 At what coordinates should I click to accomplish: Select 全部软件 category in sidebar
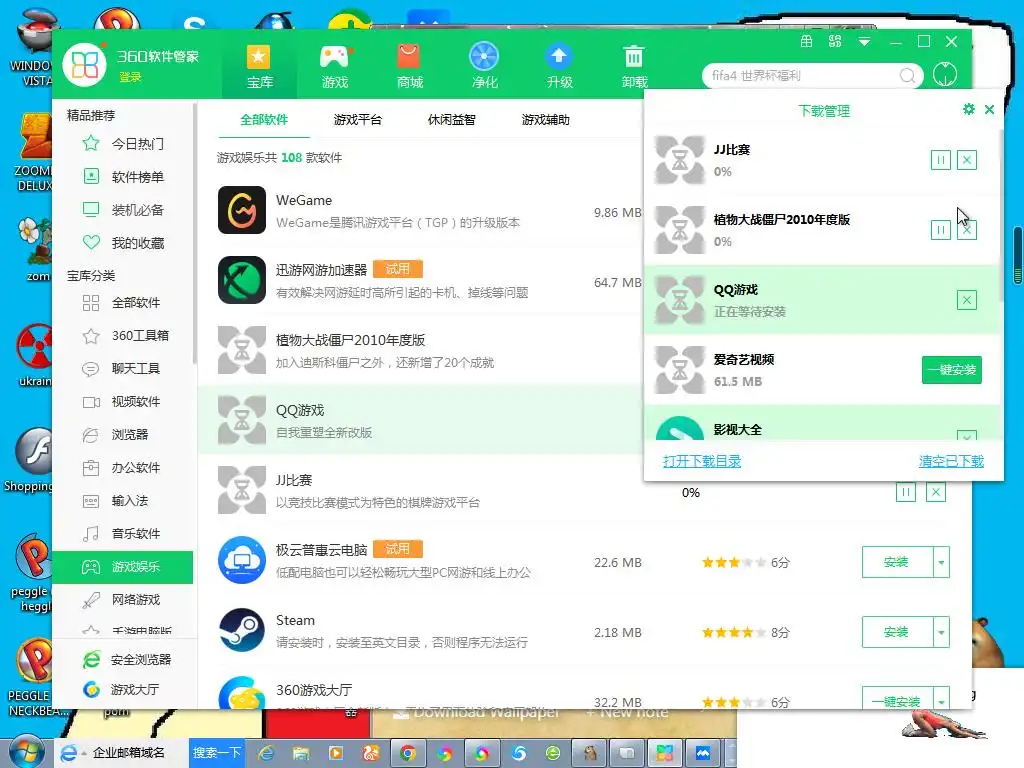coord(123,302)
